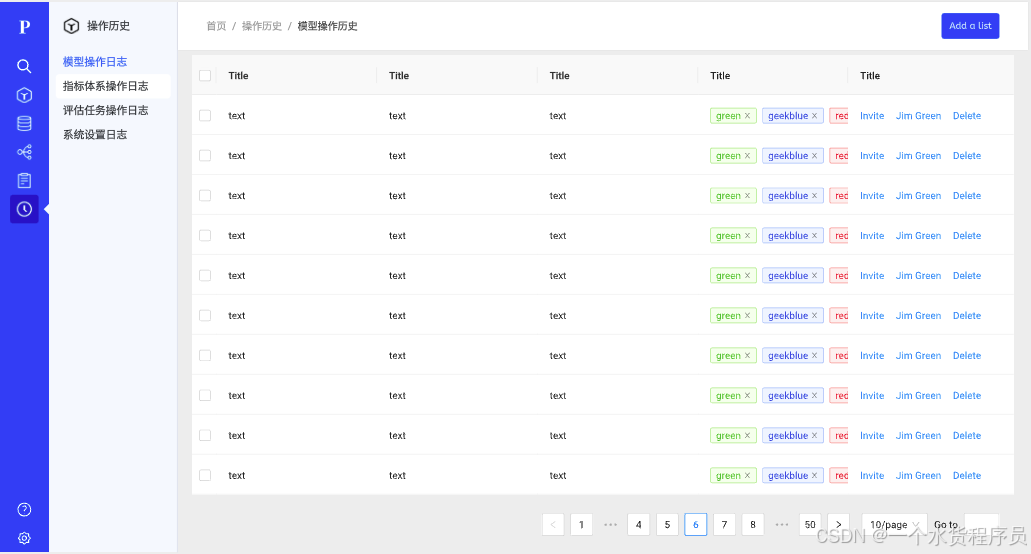Open the branching nodes icon in the sidebar
The width and height of the screenshot is (1031, 554).
pos(24,152)
